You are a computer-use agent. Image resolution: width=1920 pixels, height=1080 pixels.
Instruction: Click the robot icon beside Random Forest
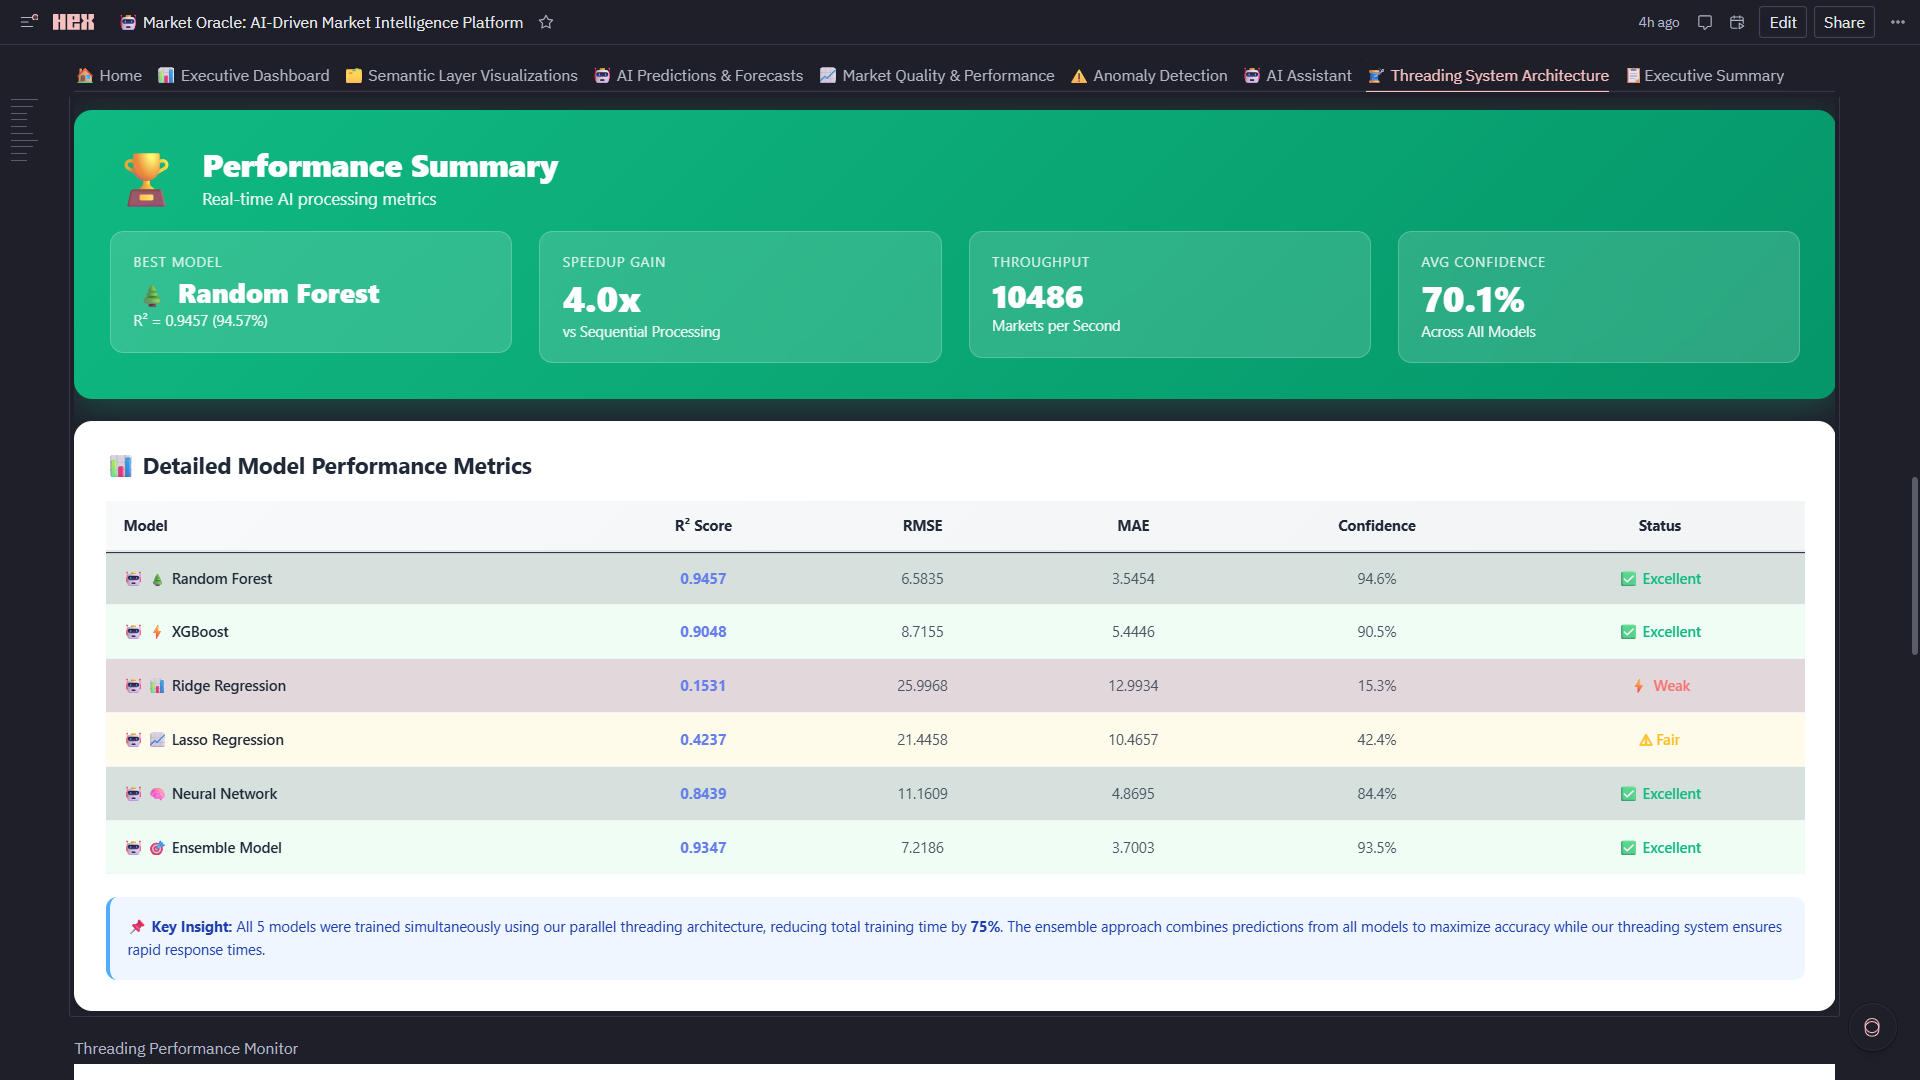coord(133,579)
